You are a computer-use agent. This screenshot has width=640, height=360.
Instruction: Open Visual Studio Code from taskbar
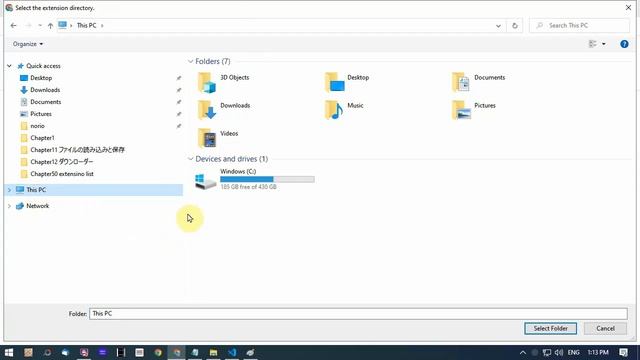[x=232, y=352]
